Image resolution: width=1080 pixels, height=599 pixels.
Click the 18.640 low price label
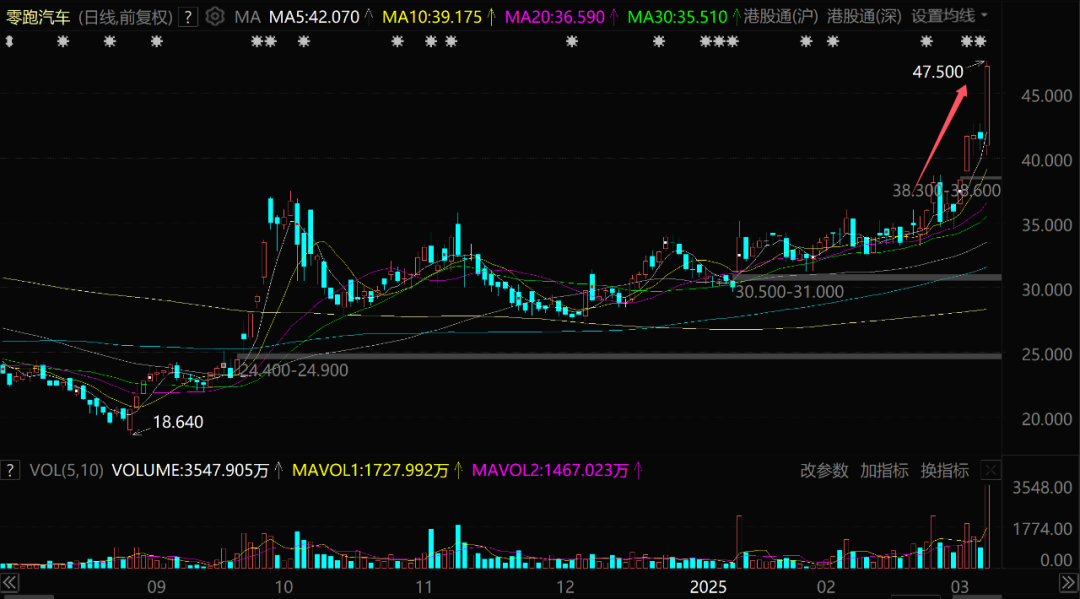178,422
